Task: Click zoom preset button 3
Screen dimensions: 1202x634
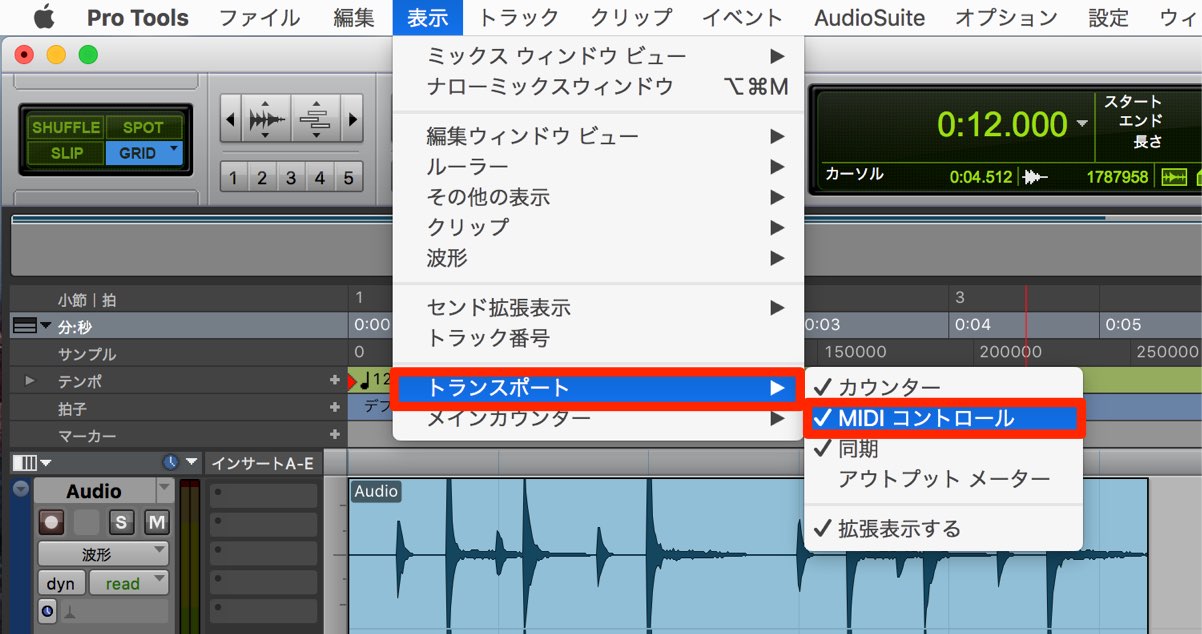Action: [291, 178]
